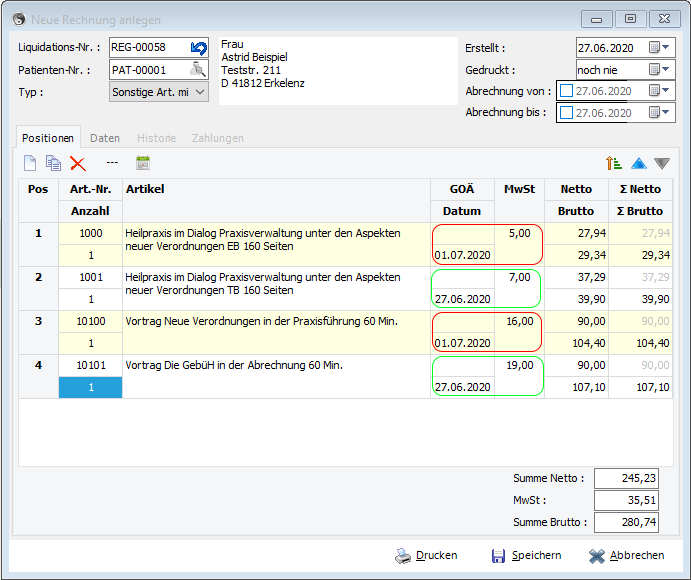Click the Artikel column header
The width and height of the screenshot is (691, 580).
pyautogui.click(x=276, y=200)
